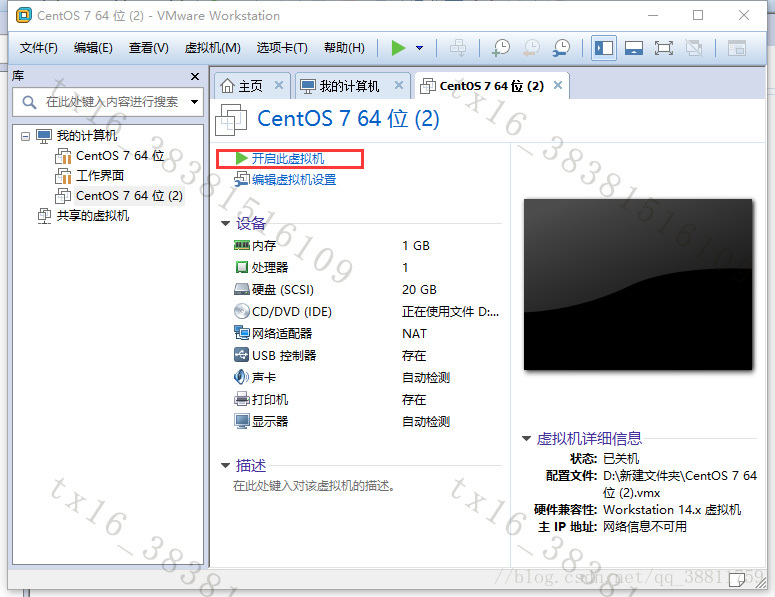Click 编辑虚拟机设置 link
Viewport: 775px width, 597px height.
[x=294, y=179]
